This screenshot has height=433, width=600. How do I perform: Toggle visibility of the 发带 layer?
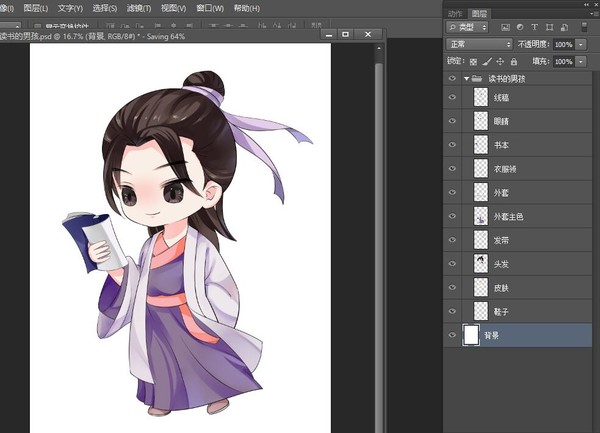(x=452, y=240)
